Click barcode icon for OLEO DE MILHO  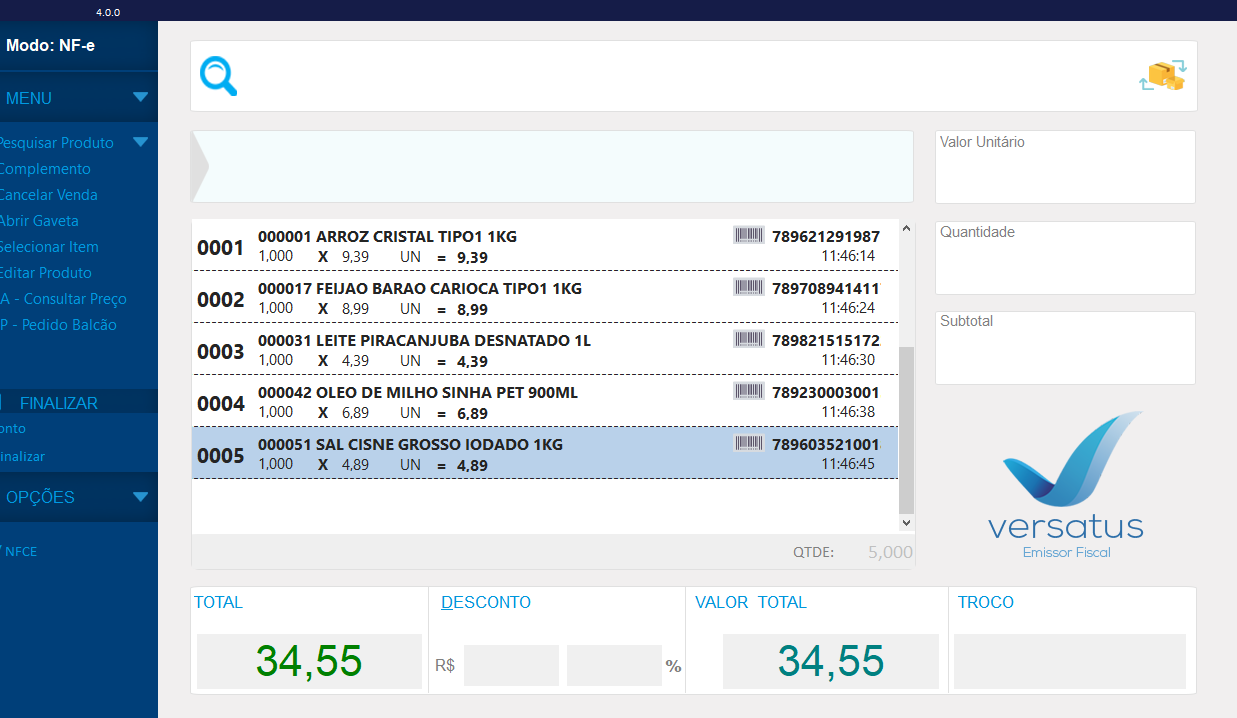(x=748, y=391)
